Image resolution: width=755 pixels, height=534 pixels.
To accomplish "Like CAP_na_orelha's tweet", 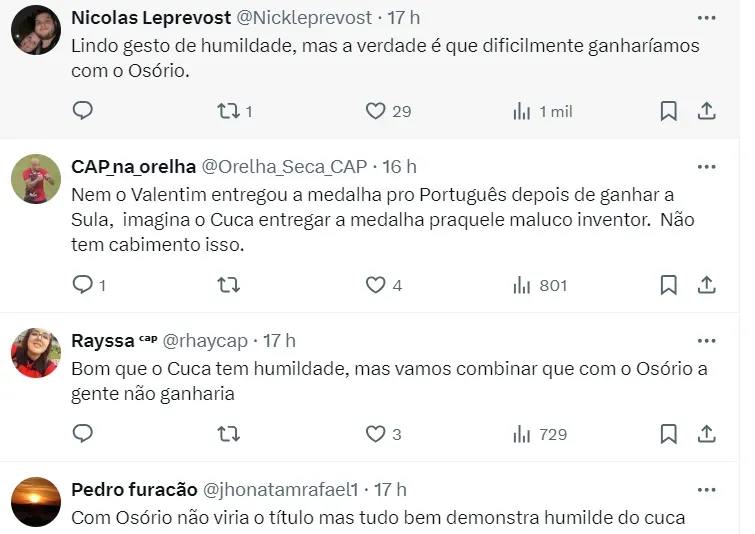I will (376, 285).
